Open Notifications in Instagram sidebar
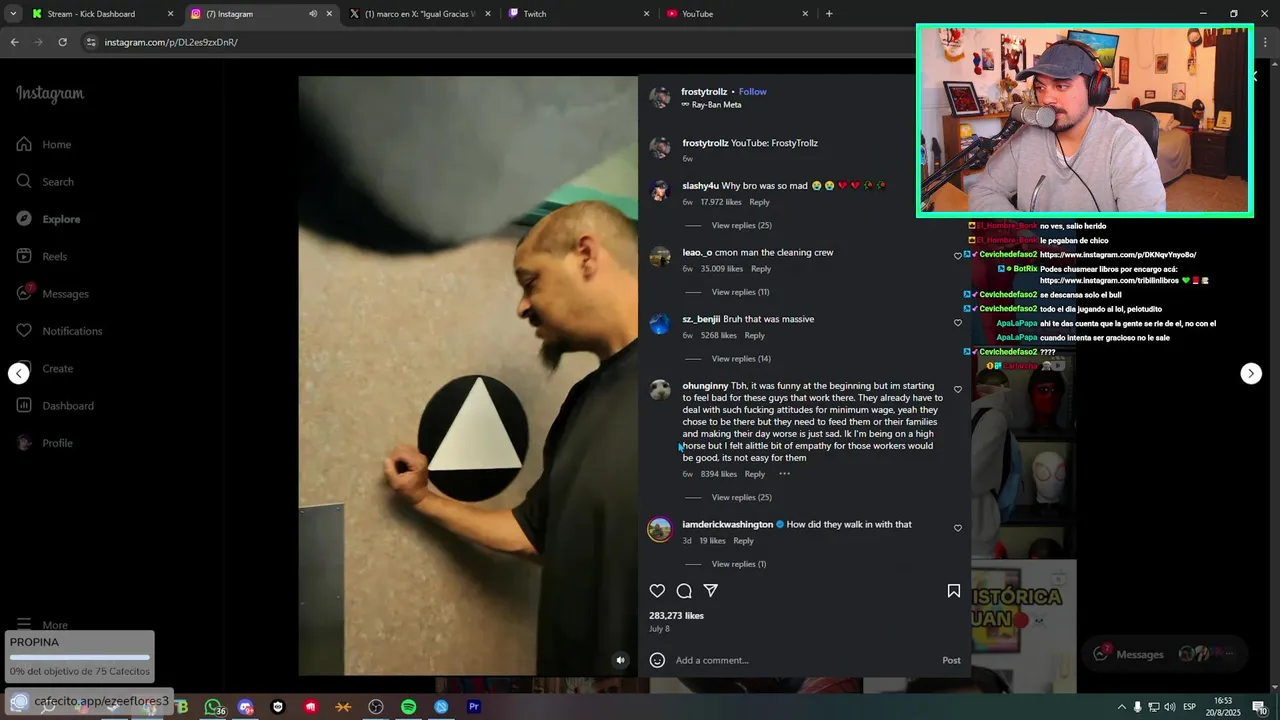 59,331
